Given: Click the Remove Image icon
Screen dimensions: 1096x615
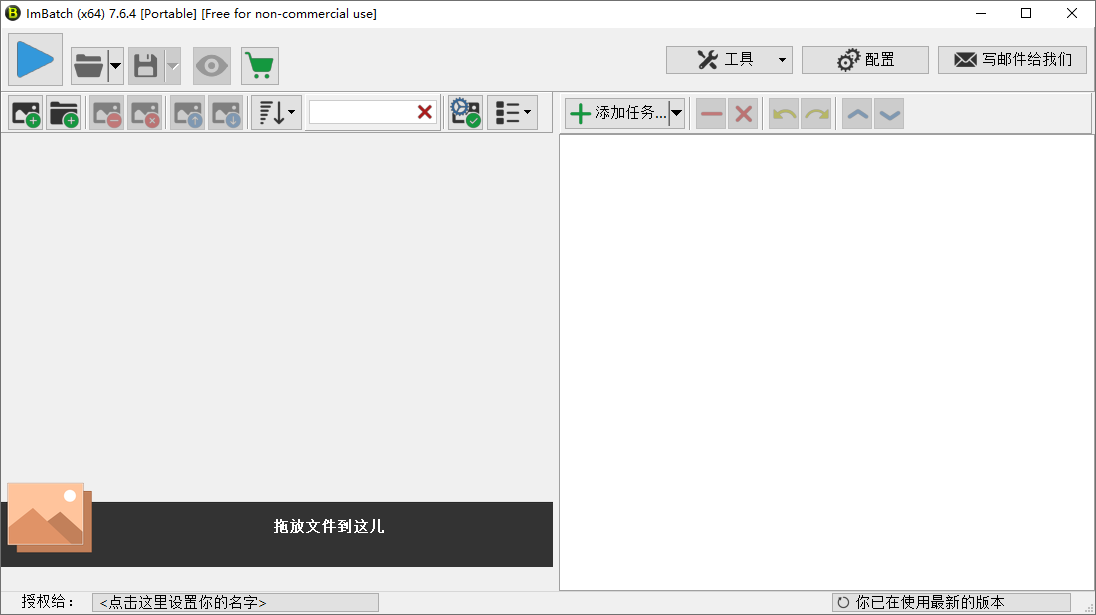Looking at the screenshot, I should coord(105,112).
